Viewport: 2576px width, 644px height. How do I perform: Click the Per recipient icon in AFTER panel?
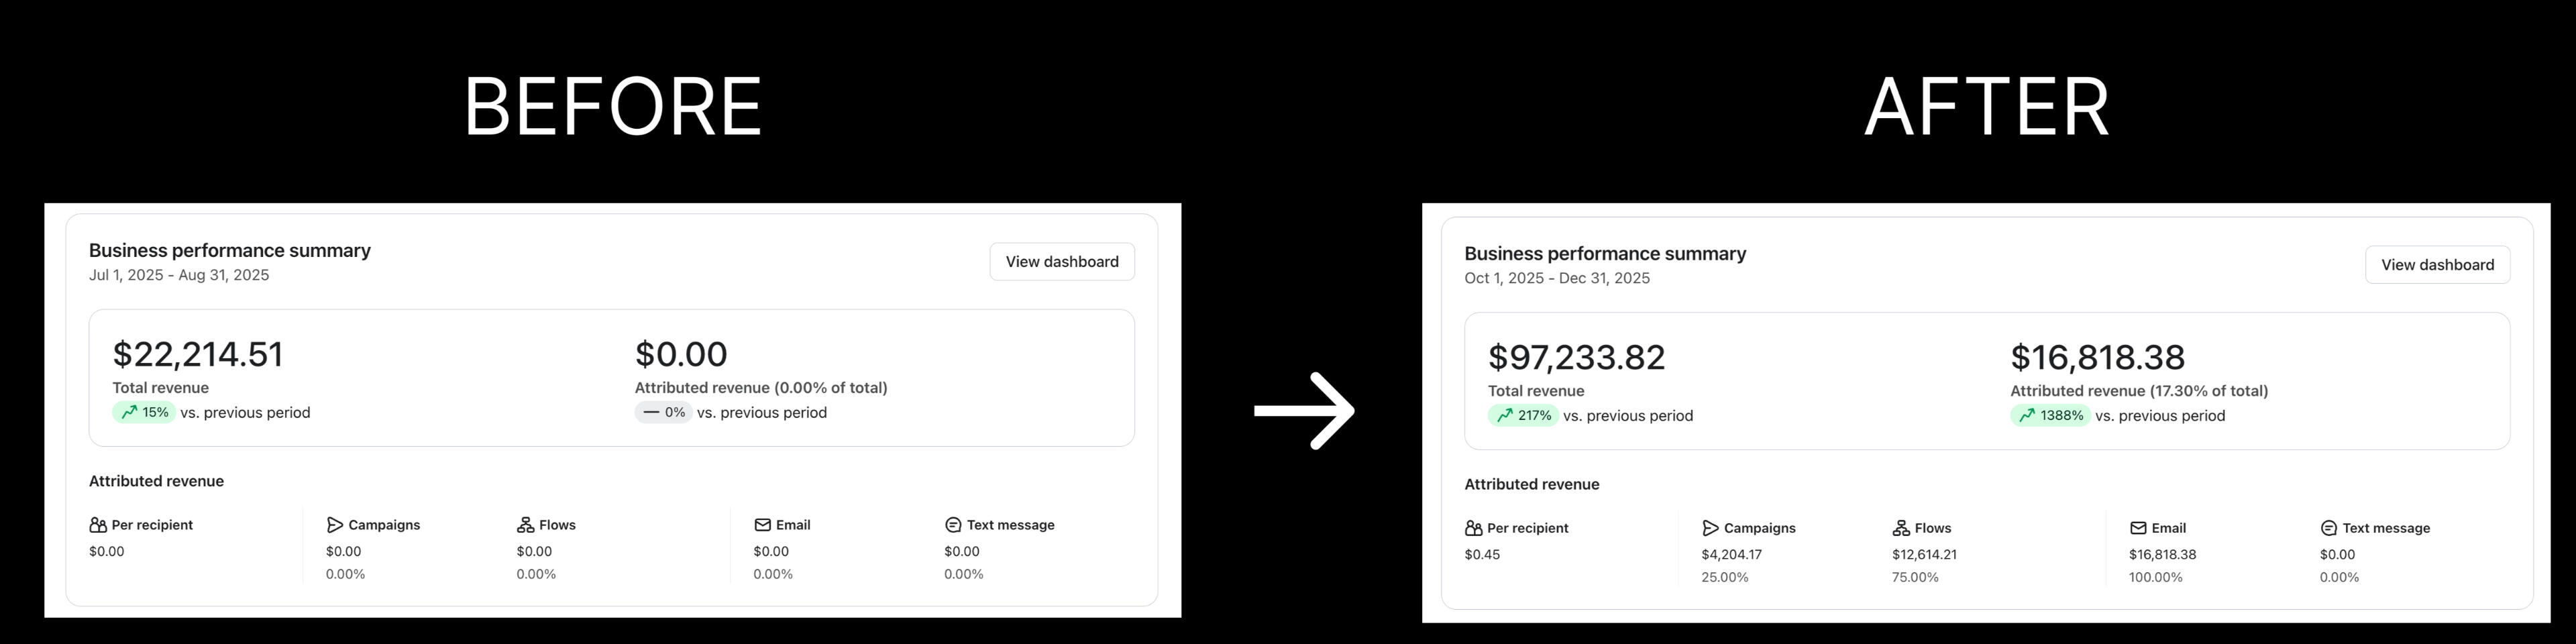(1473, 528)
